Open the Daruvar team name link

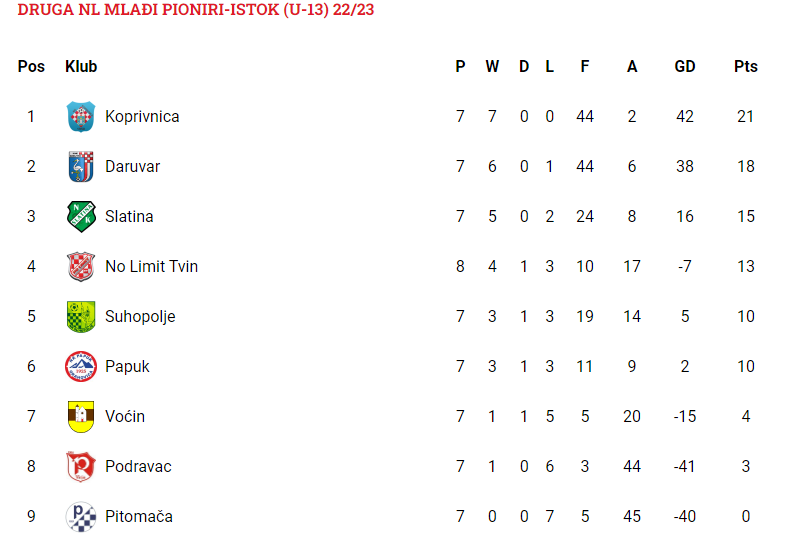coord(132,167)
